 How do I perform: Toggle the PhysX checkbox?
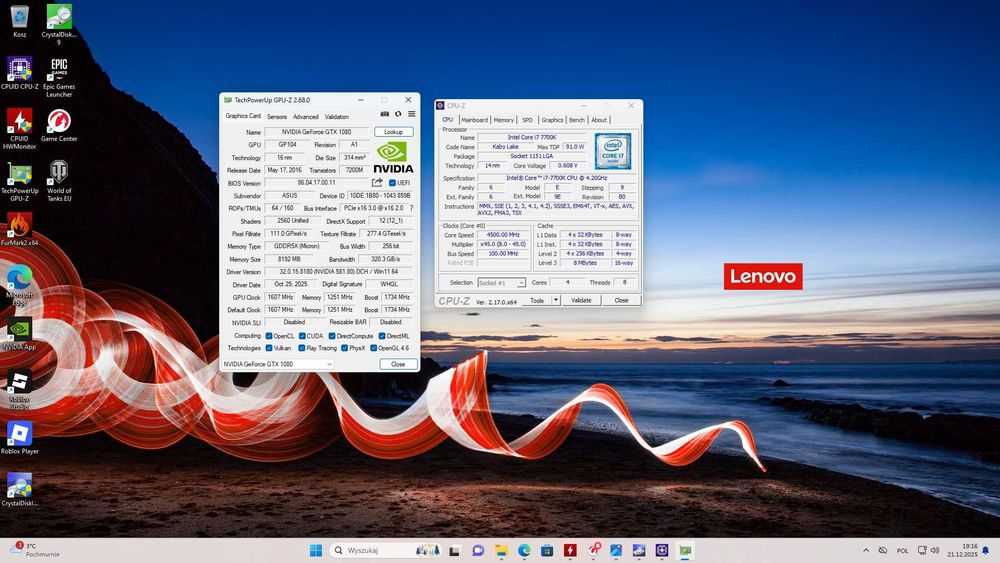(x=344, y=348)
